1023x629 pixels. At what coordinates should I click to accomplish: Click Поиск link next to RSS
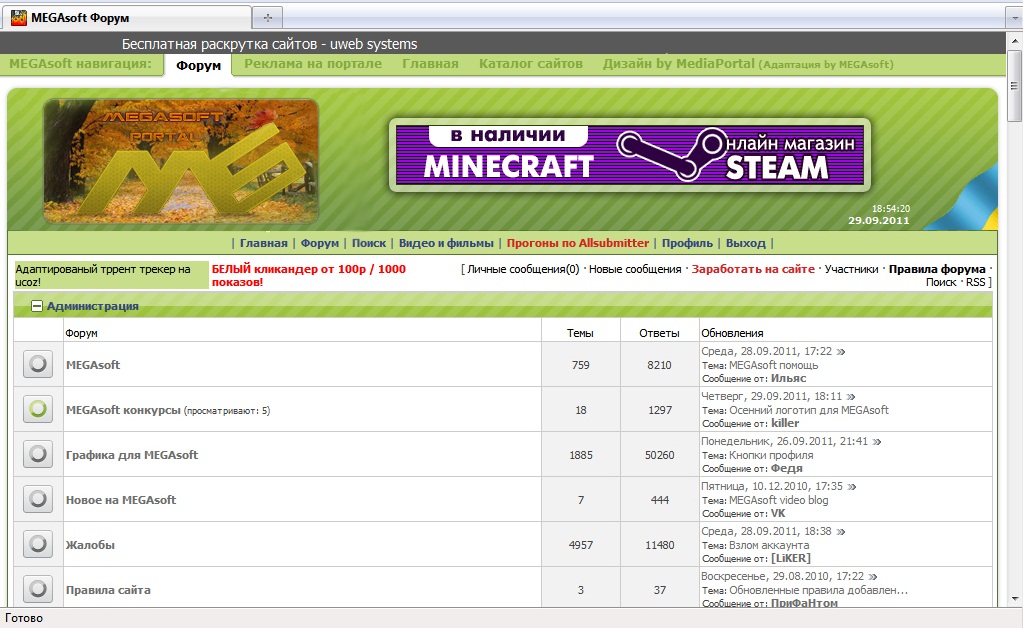click(x=941, y=282)
